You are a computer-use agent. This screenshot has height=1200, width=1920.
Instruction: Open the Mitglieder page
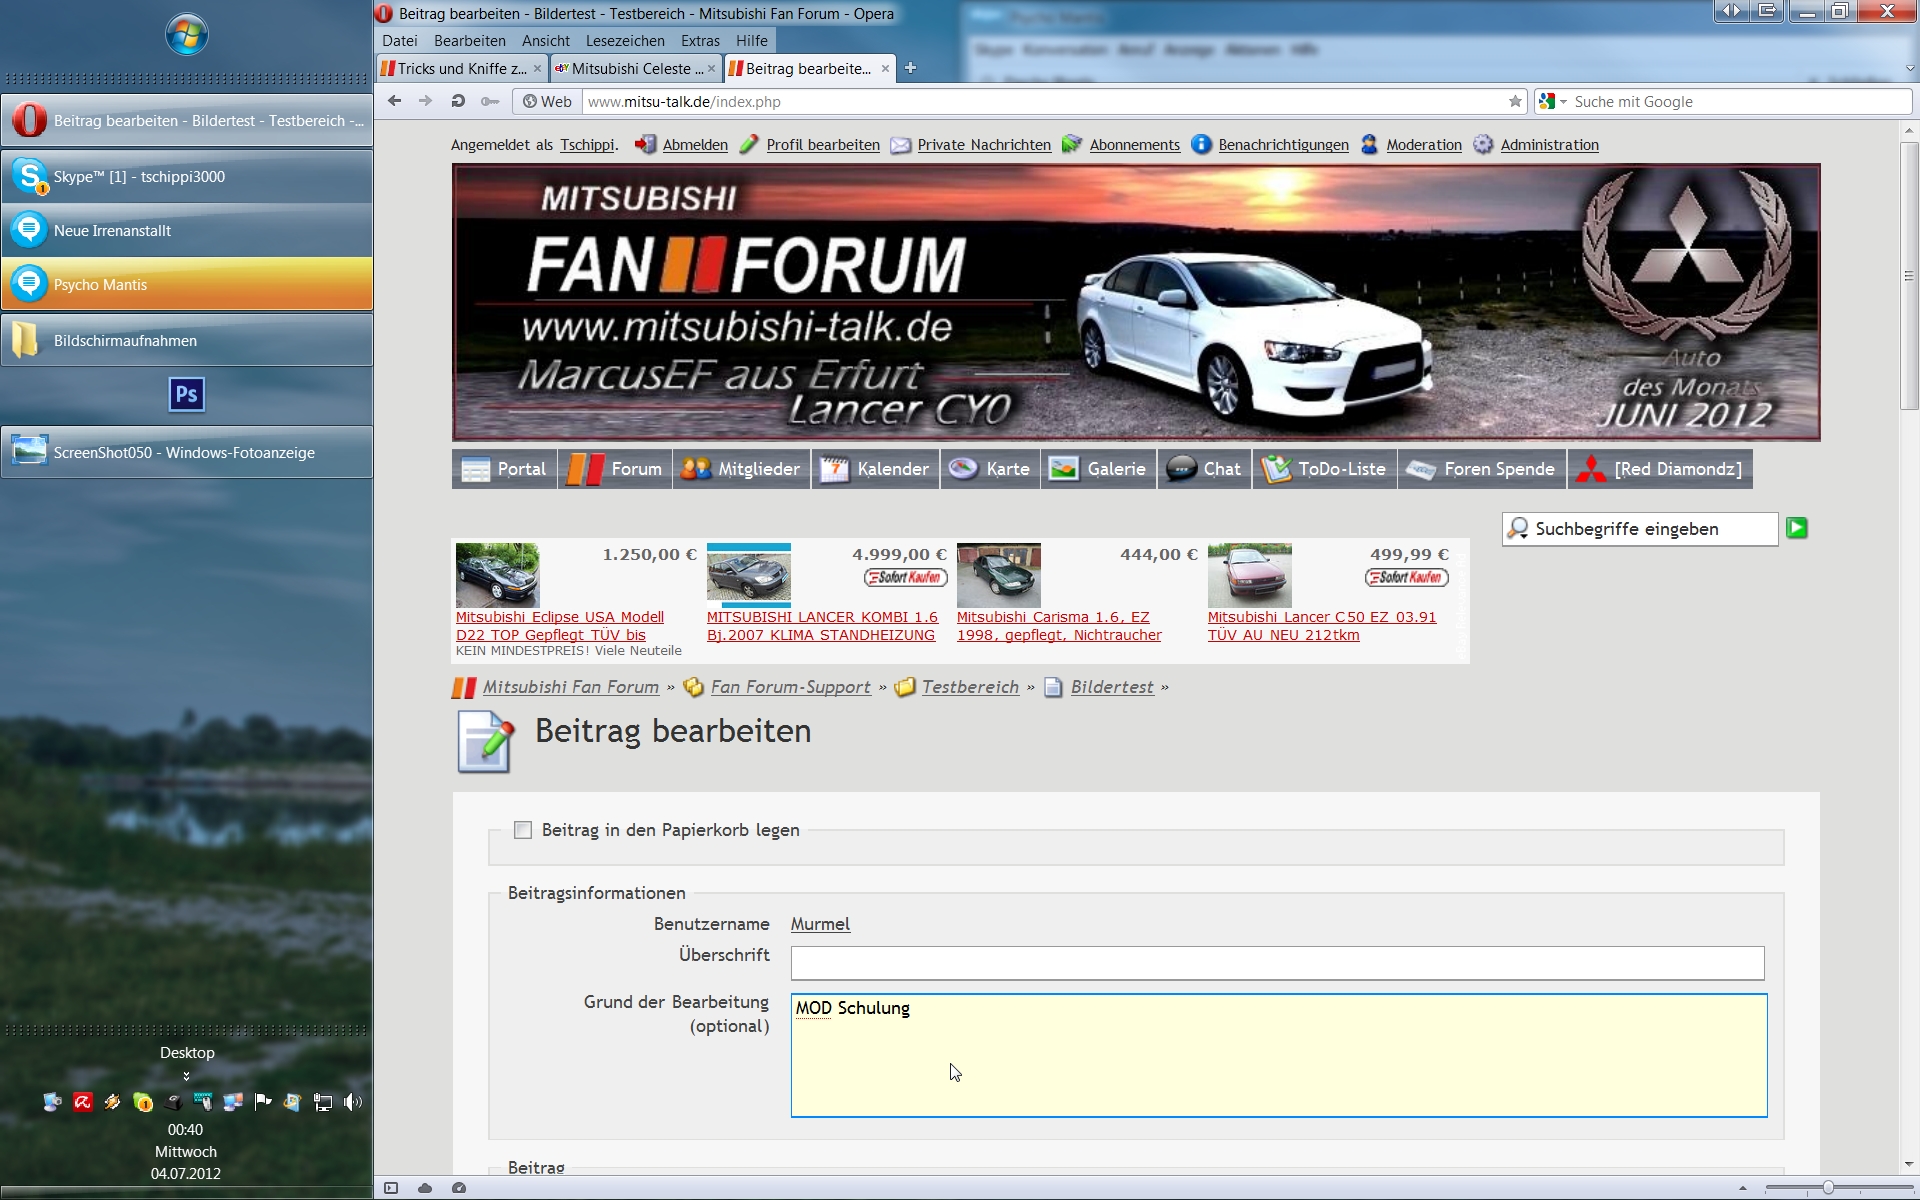[x=741, y=469]
